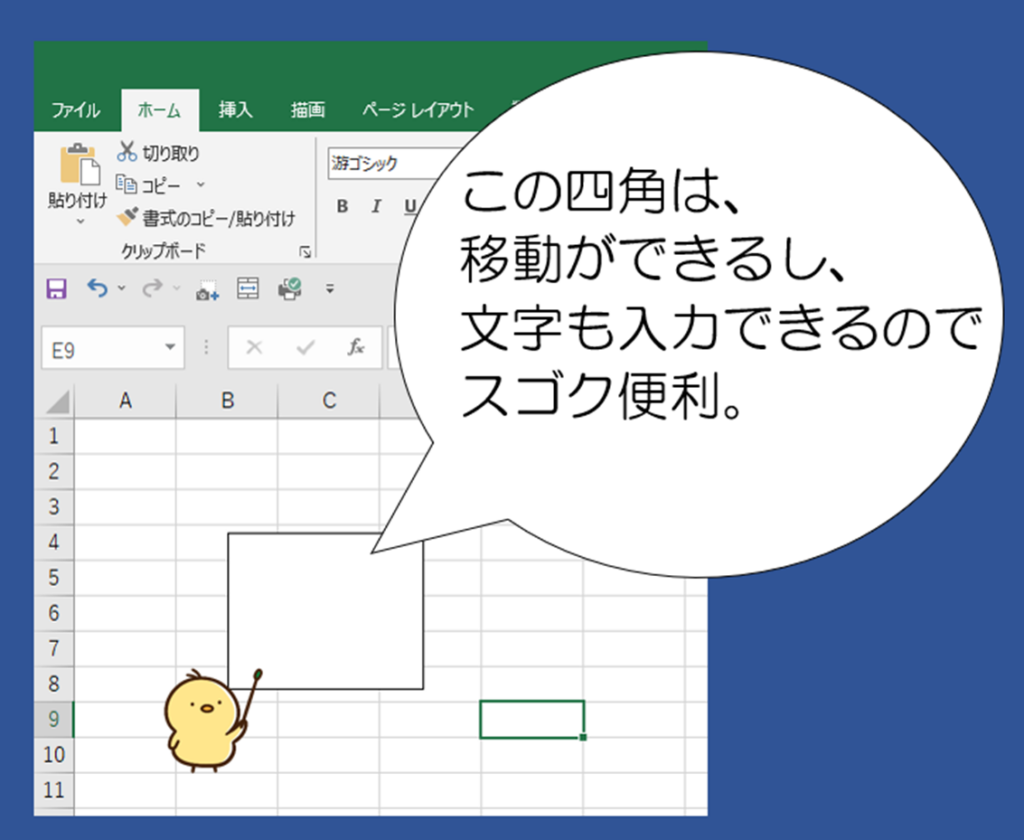
Task: Click cell A1
Action: pos(125,436)
